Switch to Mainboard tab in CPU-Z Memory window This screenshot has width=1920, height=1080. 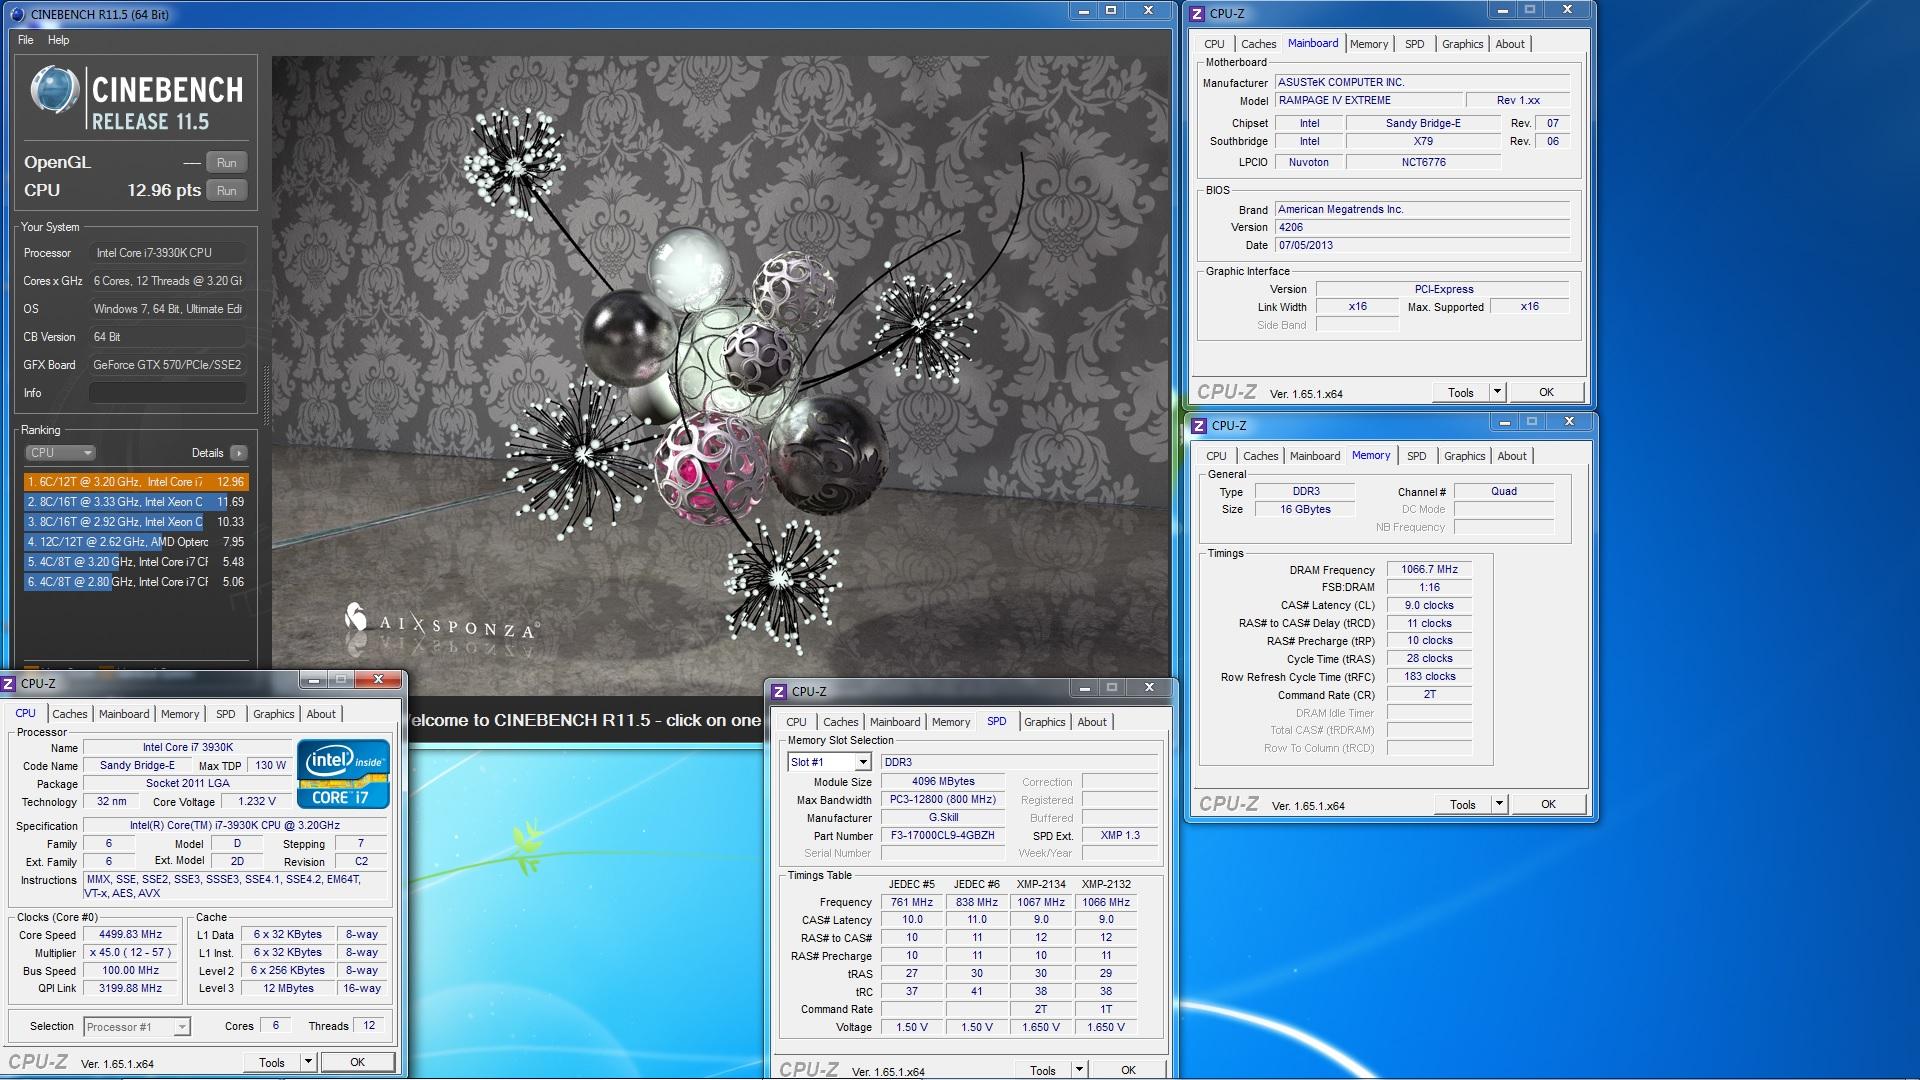(1314, 456)
